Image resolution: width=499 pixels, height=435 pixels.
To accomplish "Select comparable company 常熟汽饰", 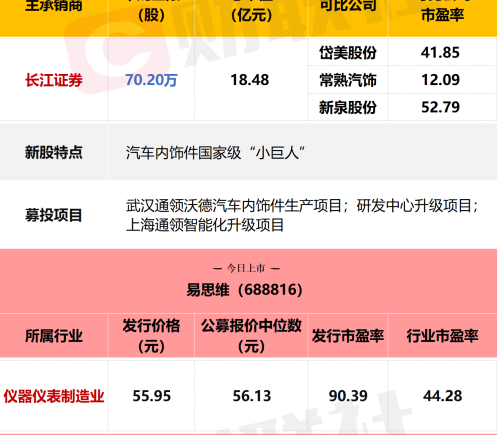I will tap(348, 80).
